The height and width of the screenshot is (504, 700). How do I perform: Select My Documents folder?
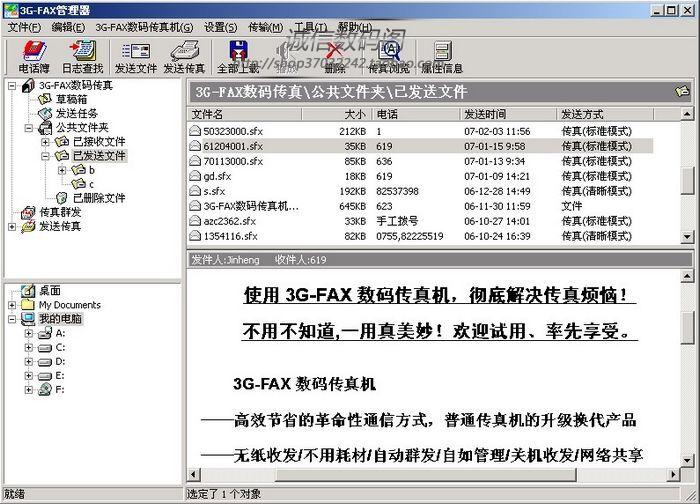(70, 305)
